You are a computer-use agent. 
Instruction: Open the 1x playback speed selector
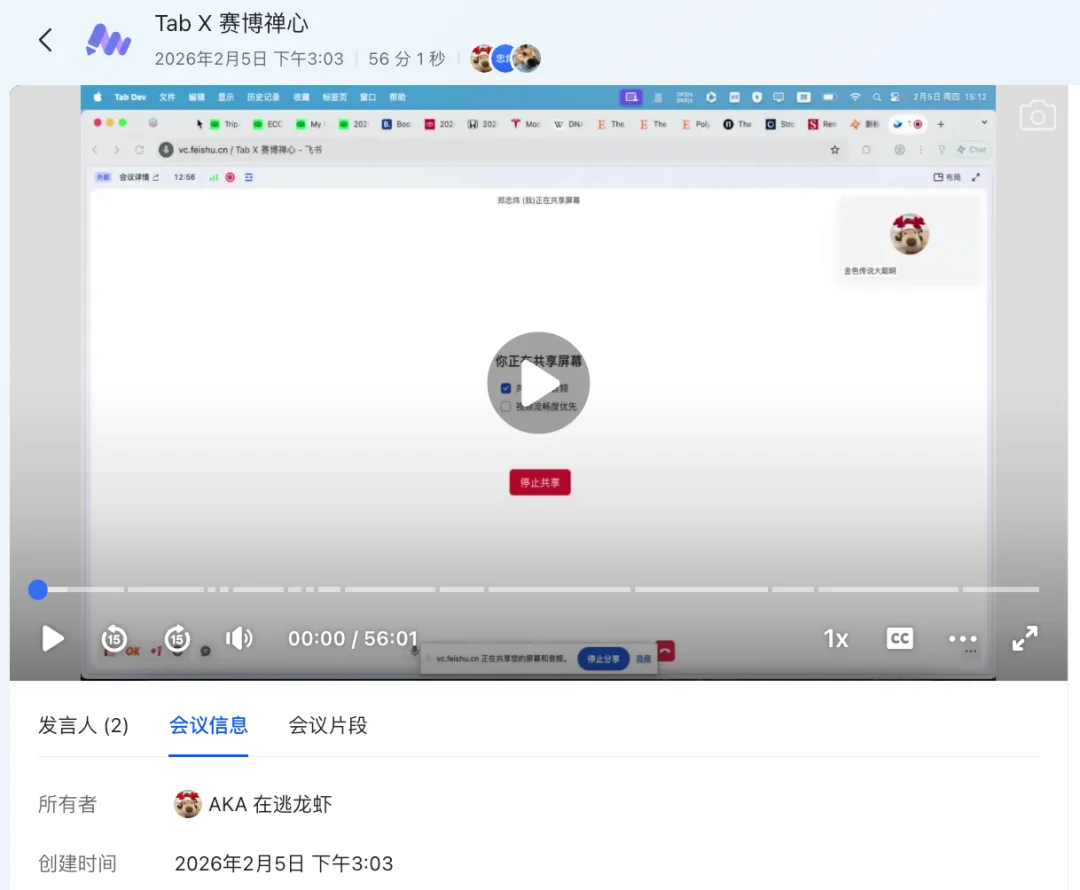(836, 638)
